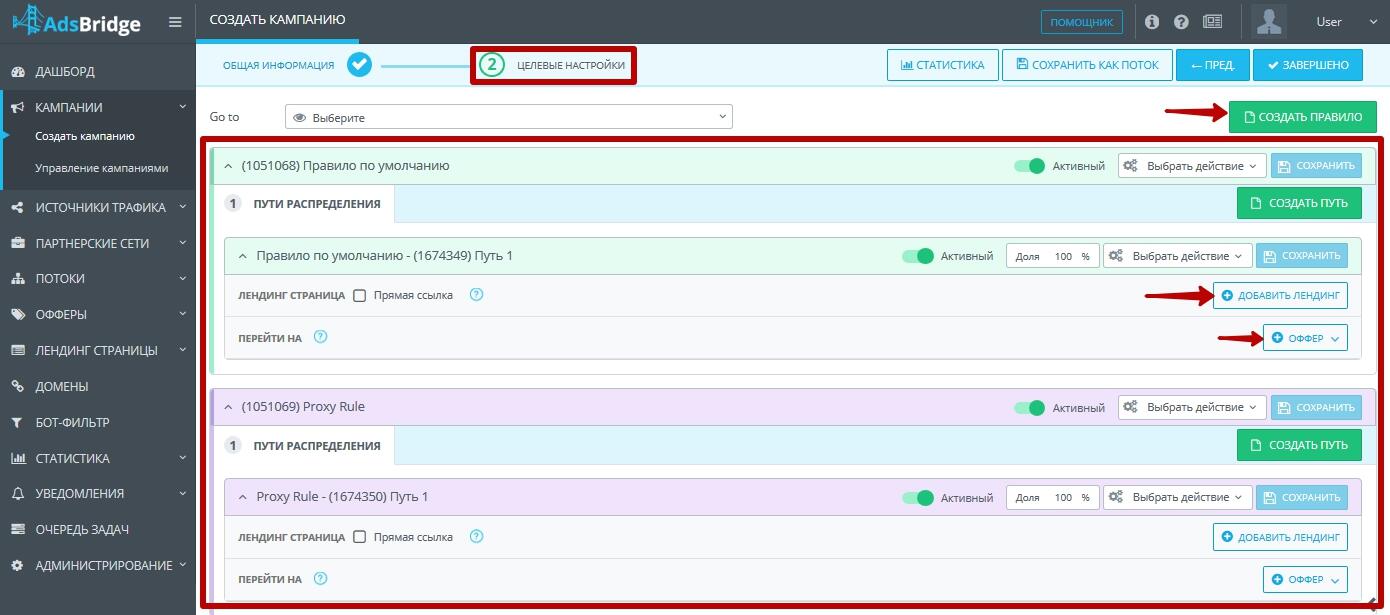
Task: Click the Потоки sitemap icon
Action: 17,279
